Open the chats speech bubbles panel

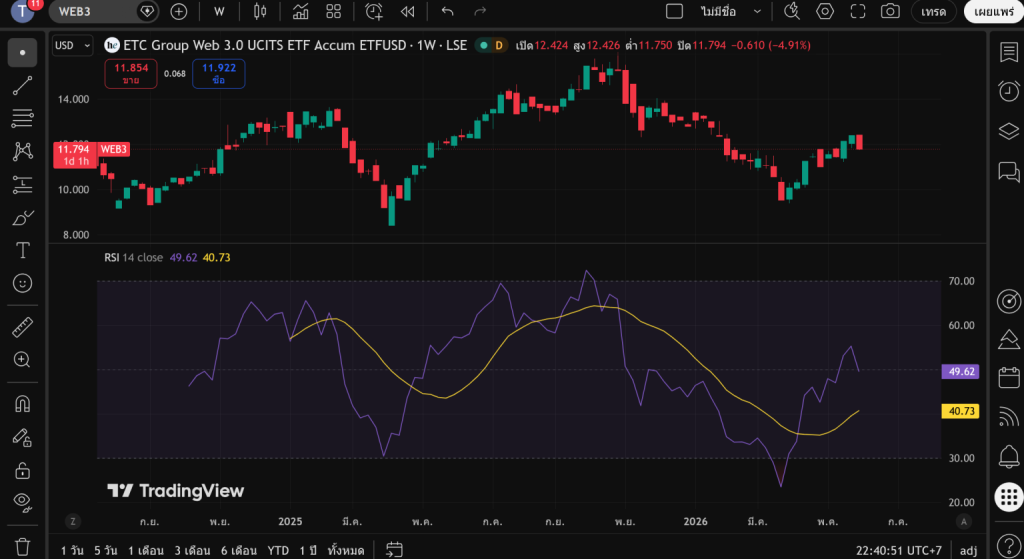pyautogui.click(x=1008, y=172)
